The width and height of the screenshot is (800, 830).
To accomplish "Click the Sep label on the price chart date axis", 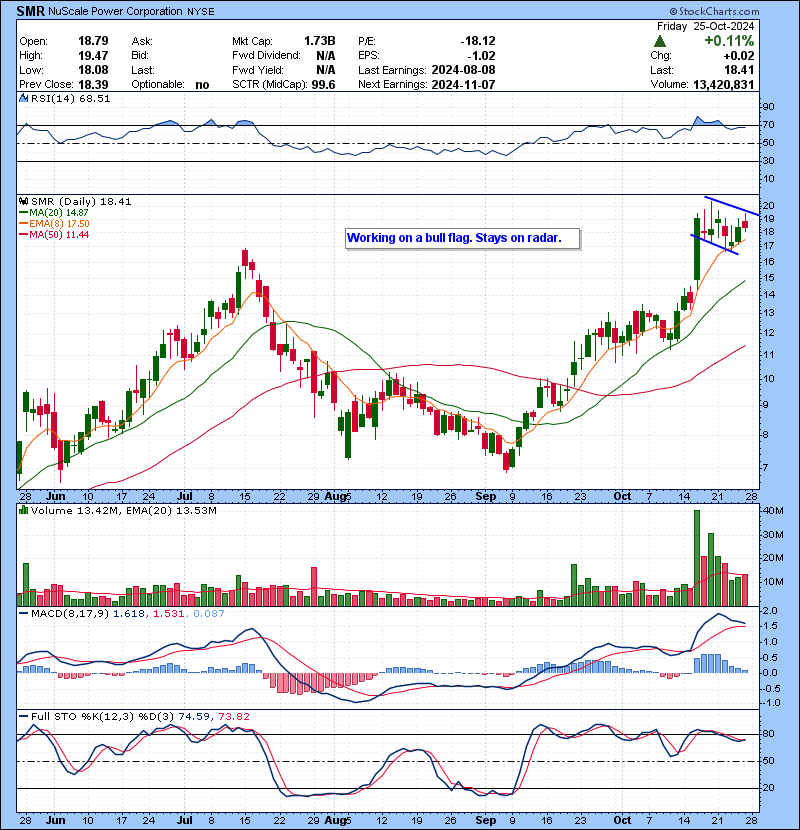I will (486, 497).
